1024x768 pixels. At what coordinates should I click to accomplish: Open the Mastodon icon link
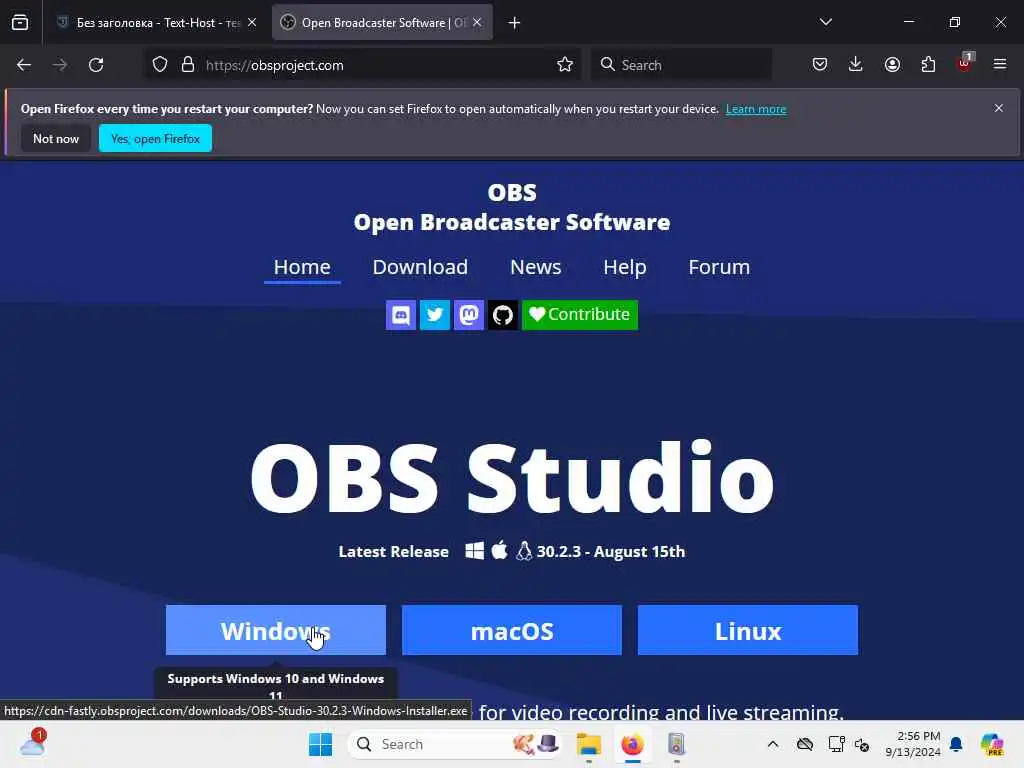(468, 315)
